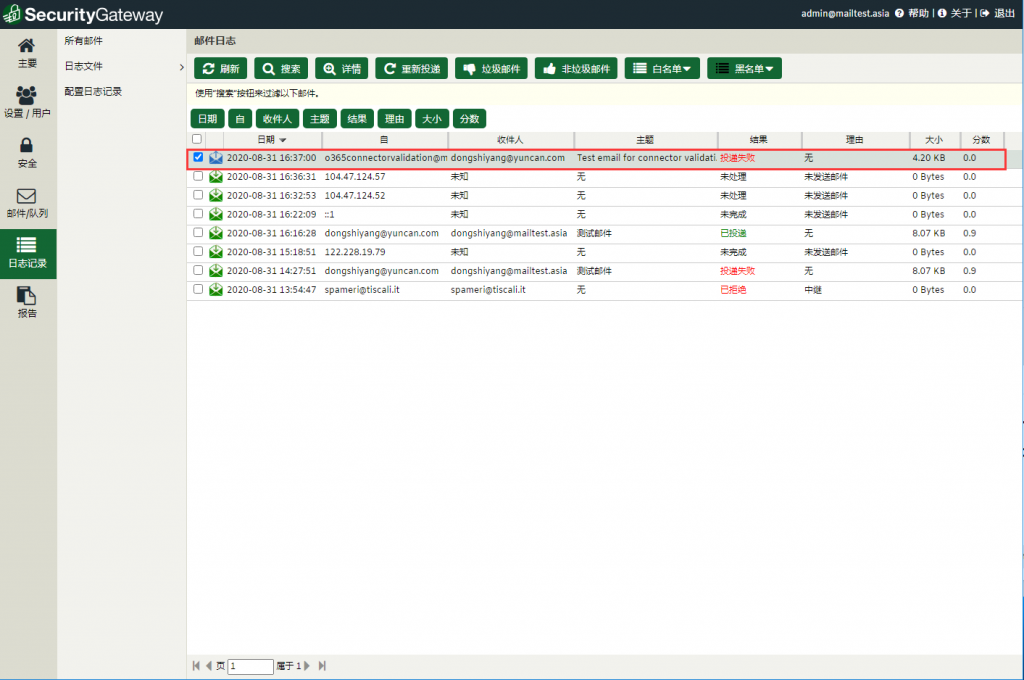Check the 2020-08-31 15:18:51 row checkbox
1024x680 pixels.
coord(198,251)
